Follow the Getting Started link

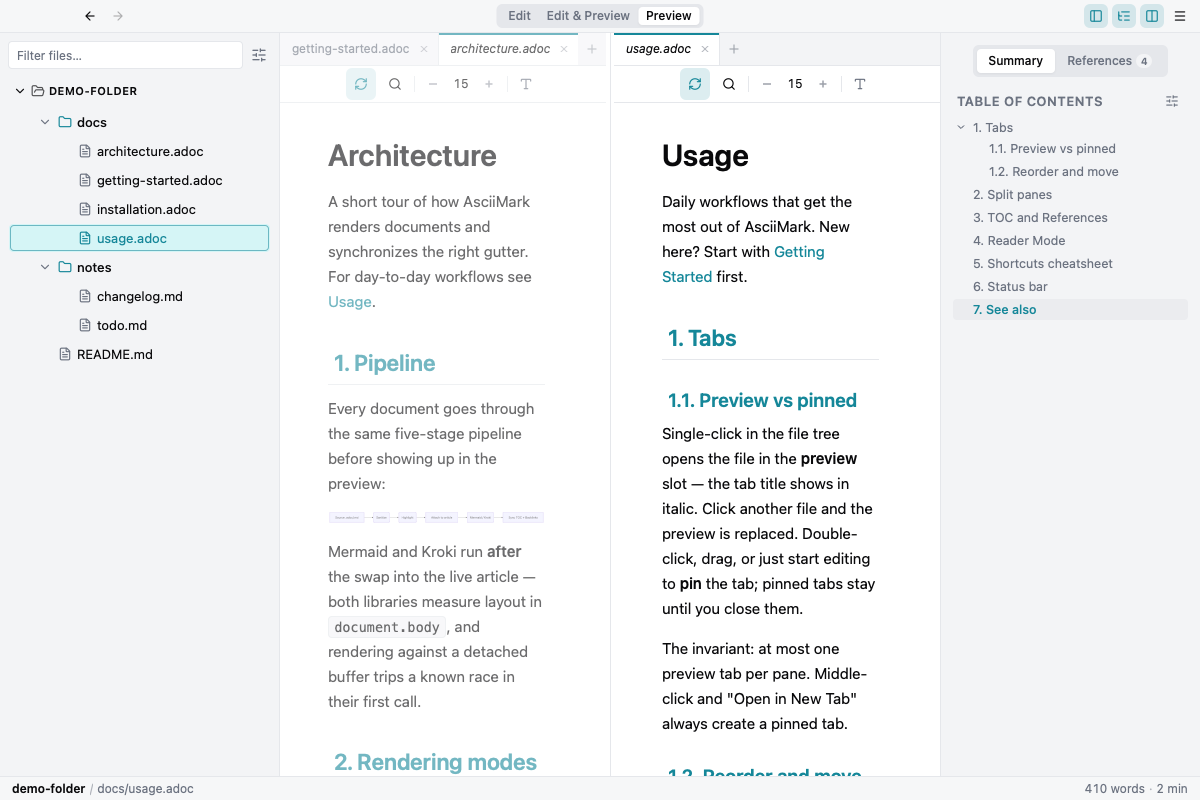click(x=743, y=264)
